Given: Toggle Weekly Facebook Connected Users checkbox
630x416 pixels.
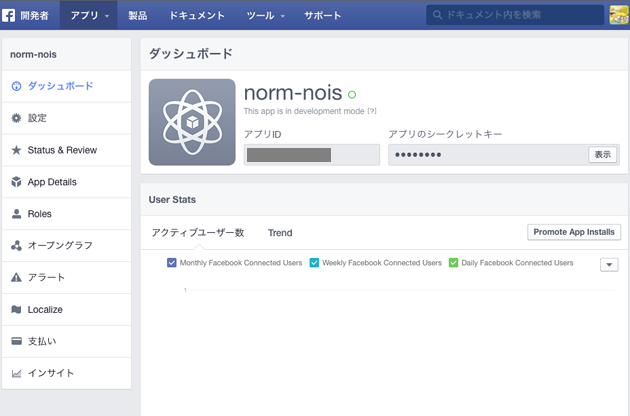Looking at the screenshot, I should pyautogui.click(x=314, y=263).
